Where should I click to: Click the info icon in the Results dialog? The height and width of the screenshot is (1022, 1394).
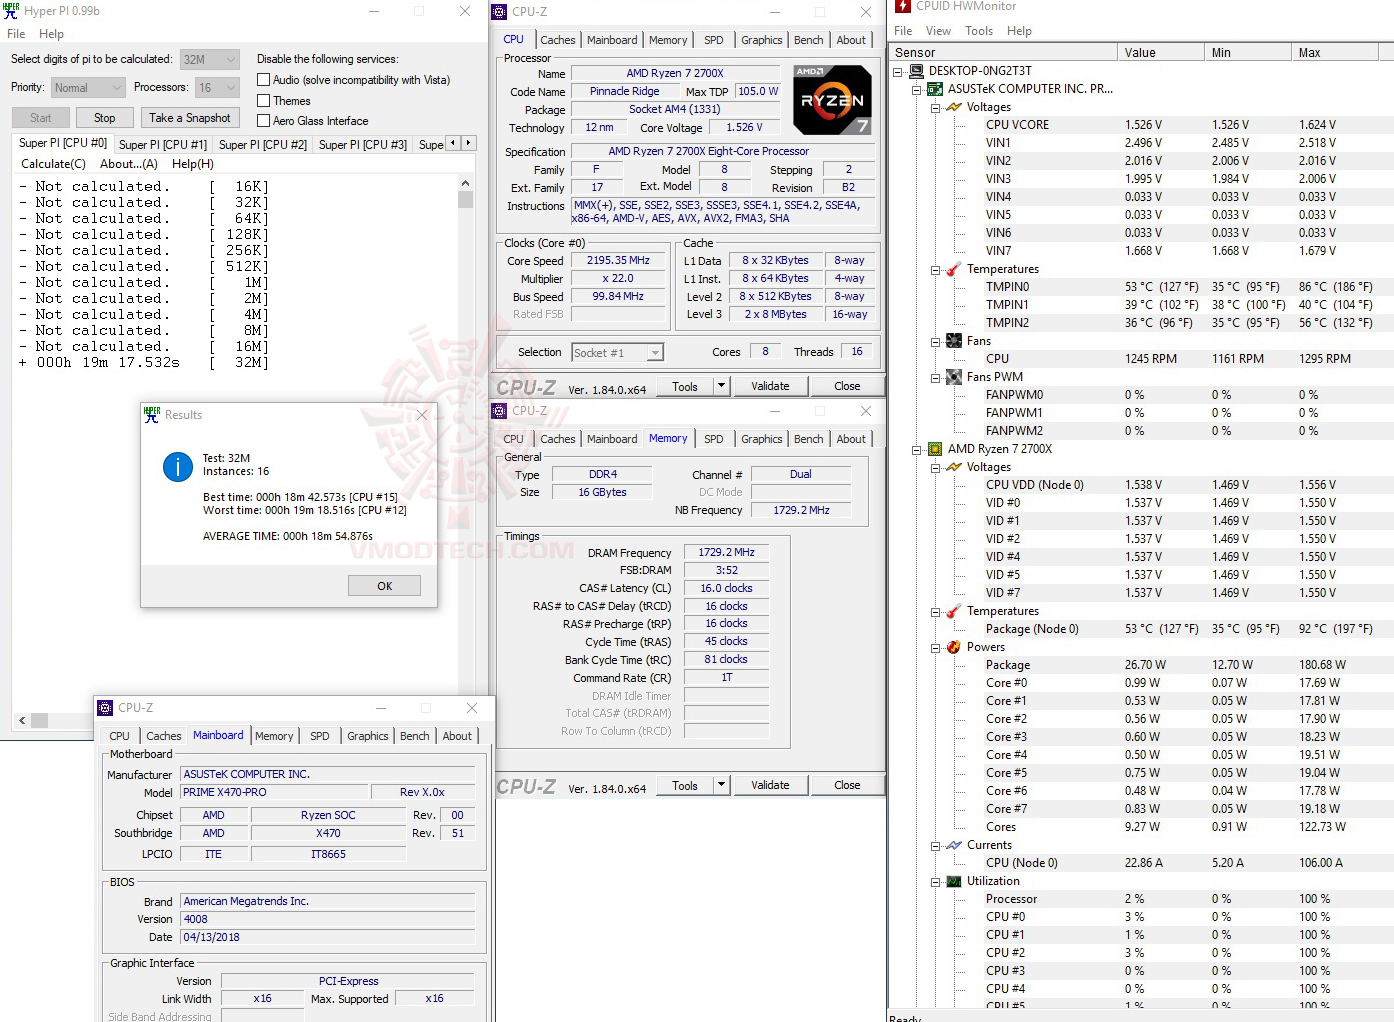point(177,466)
